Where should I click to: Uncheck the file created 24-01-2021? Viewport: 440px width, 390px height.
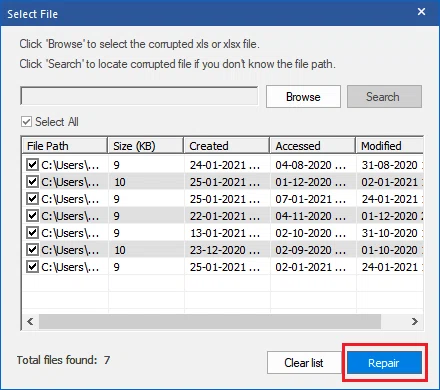point(32,165)
